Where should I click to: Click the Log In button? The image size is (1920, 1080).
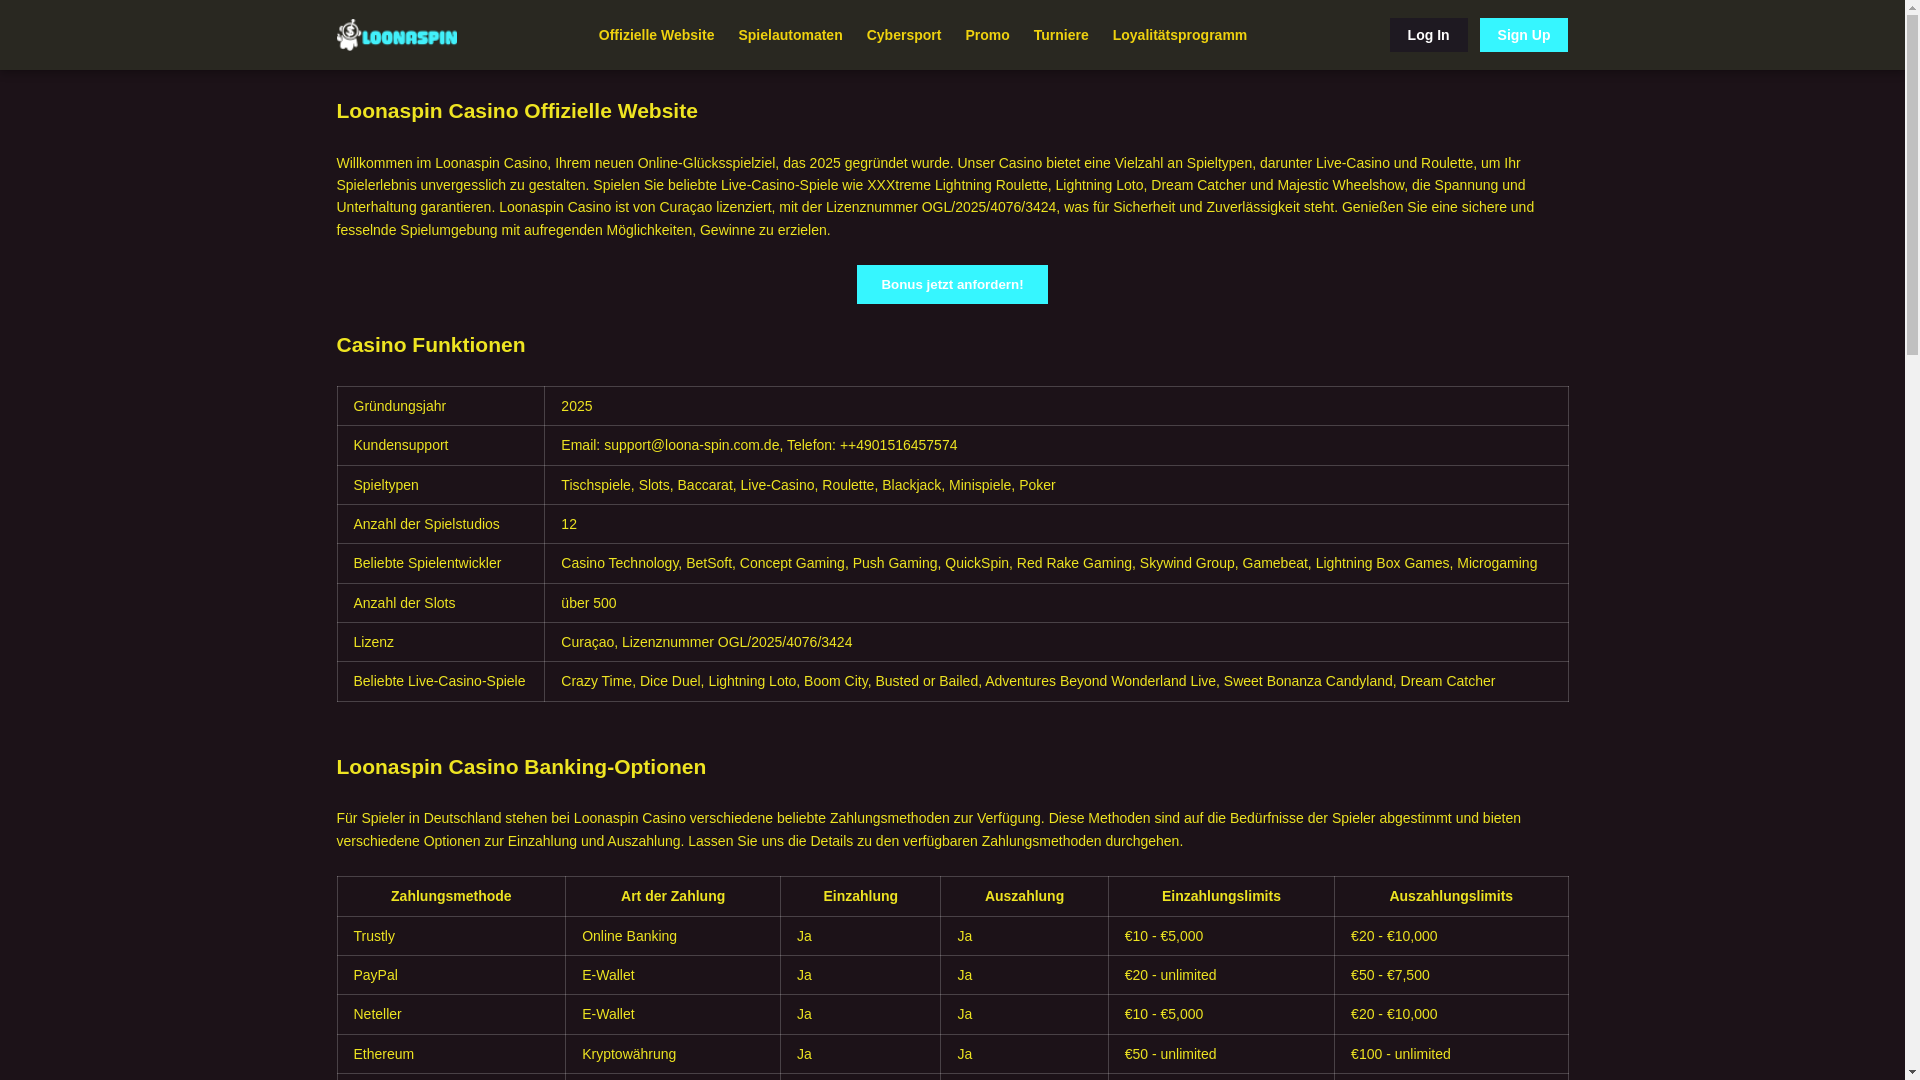pos(1428,35)
